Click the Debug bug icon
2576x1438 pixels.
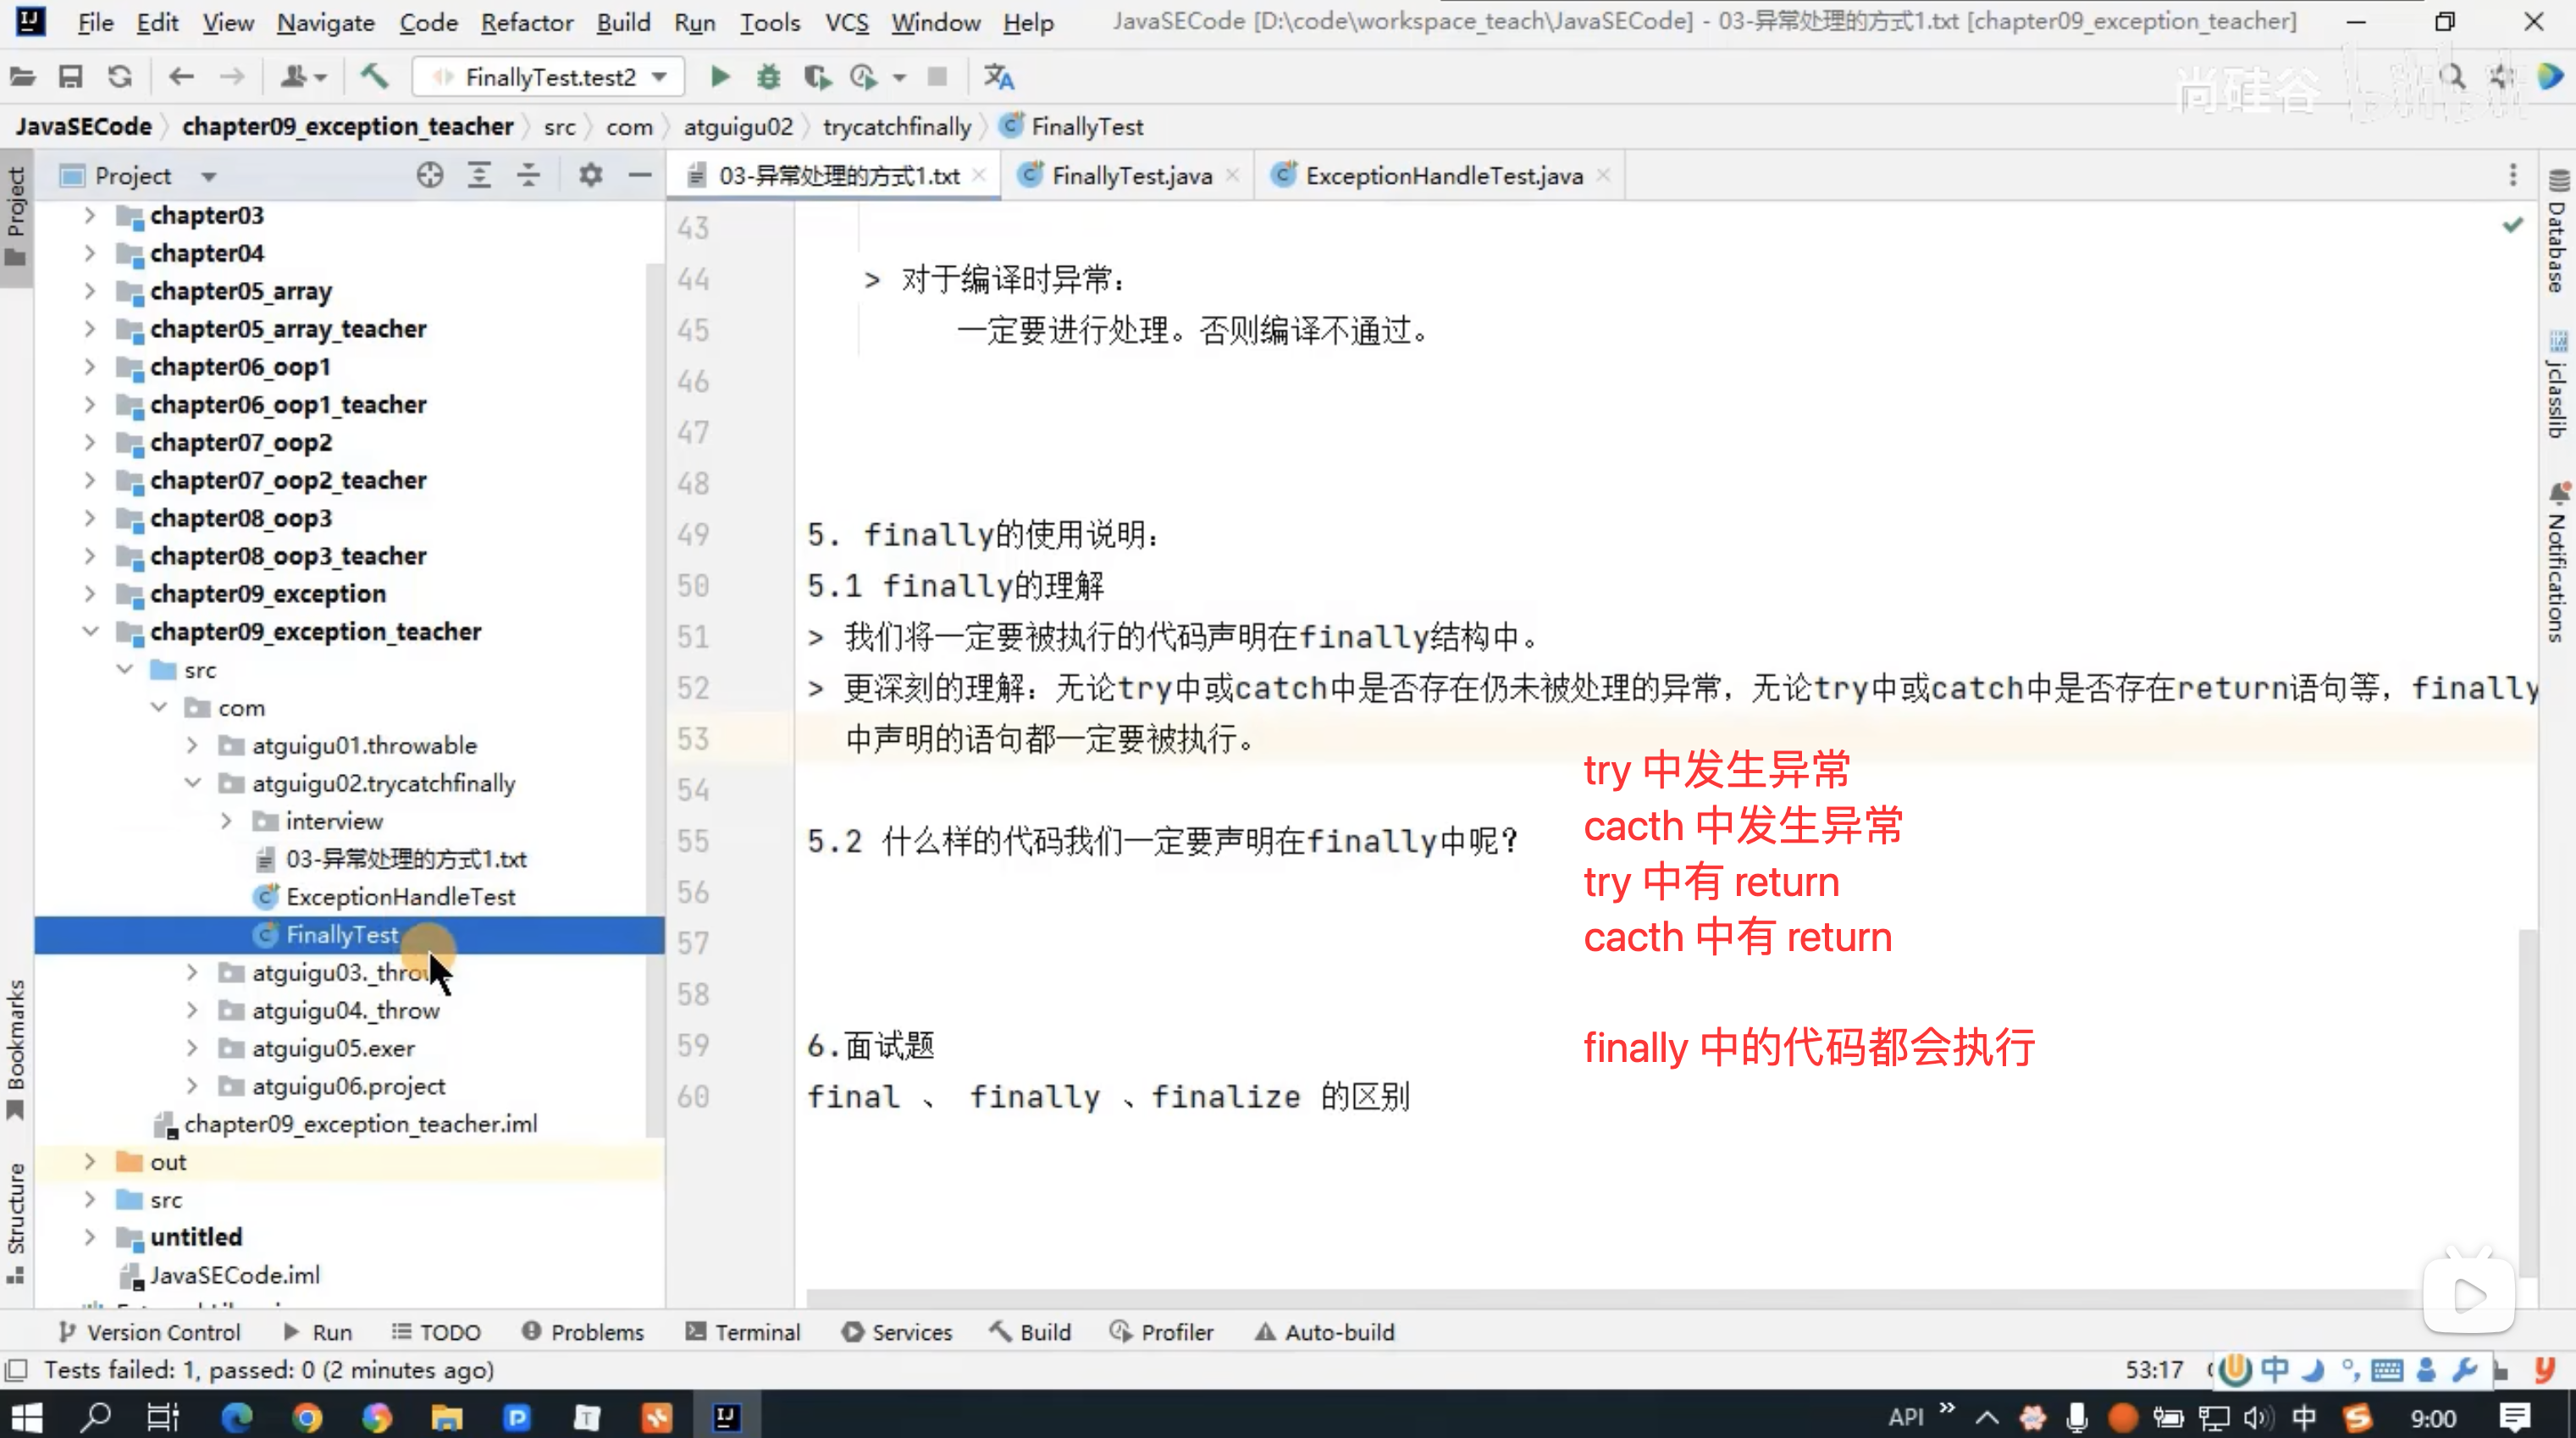[x=768, y=77]
